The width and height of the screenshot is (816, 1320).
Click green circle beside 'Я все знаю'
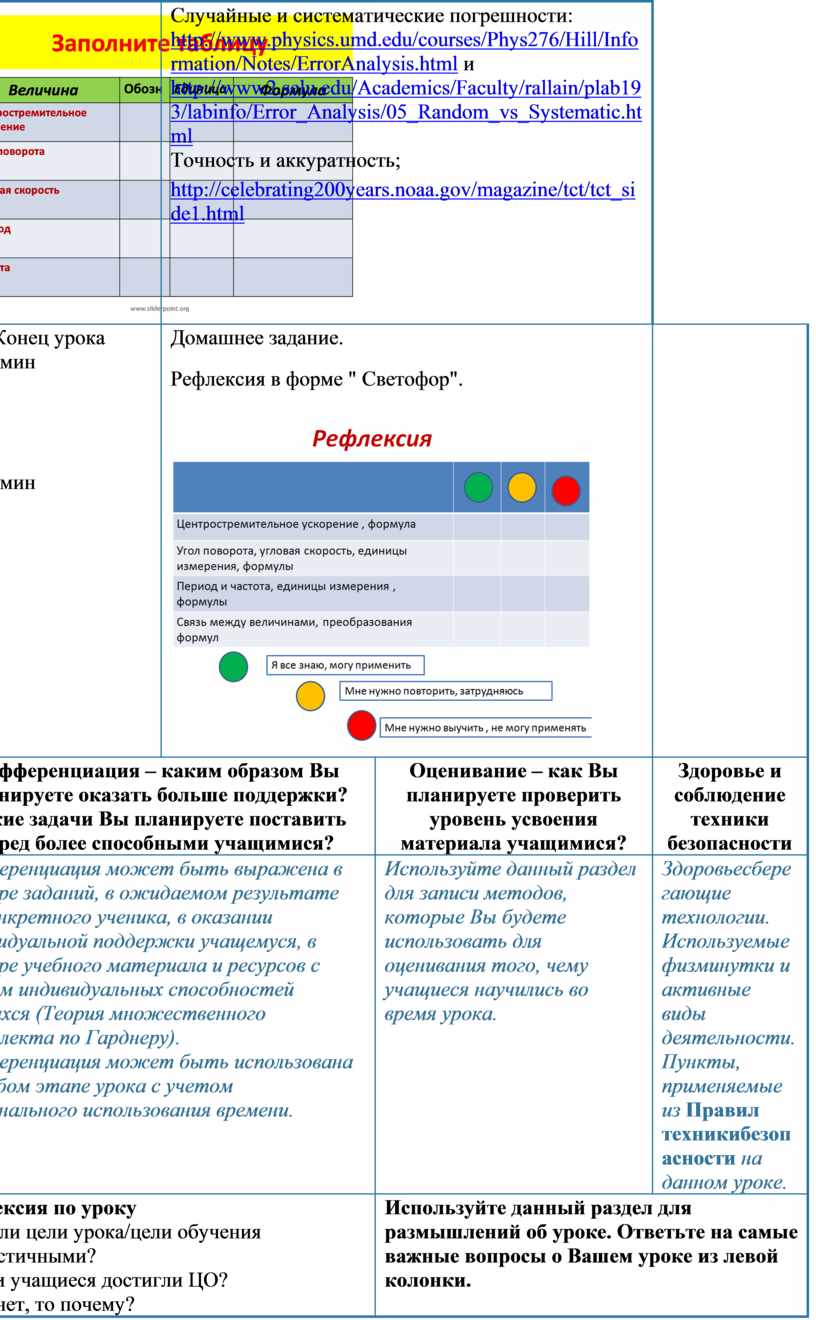coord(233,666)
